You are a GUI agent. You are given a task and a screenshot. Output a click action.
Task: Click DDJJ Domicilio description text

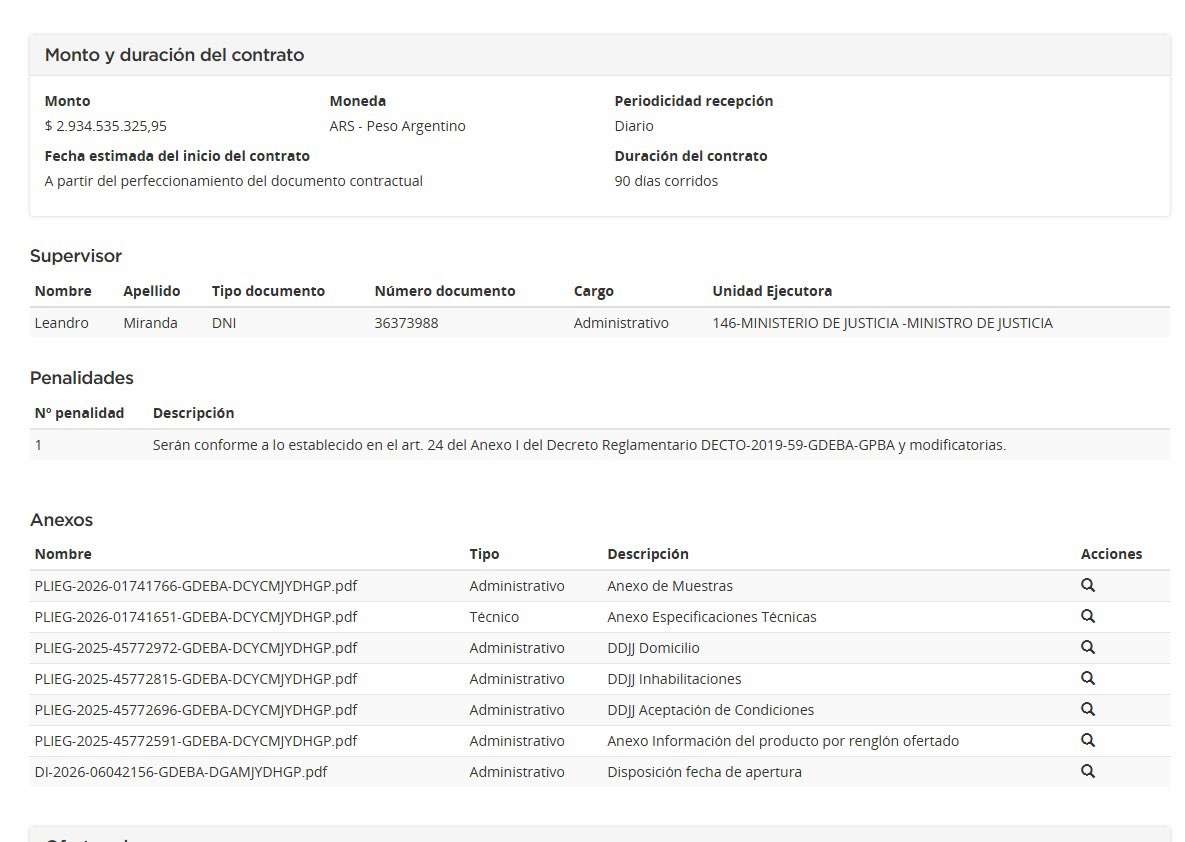[653, 648]
